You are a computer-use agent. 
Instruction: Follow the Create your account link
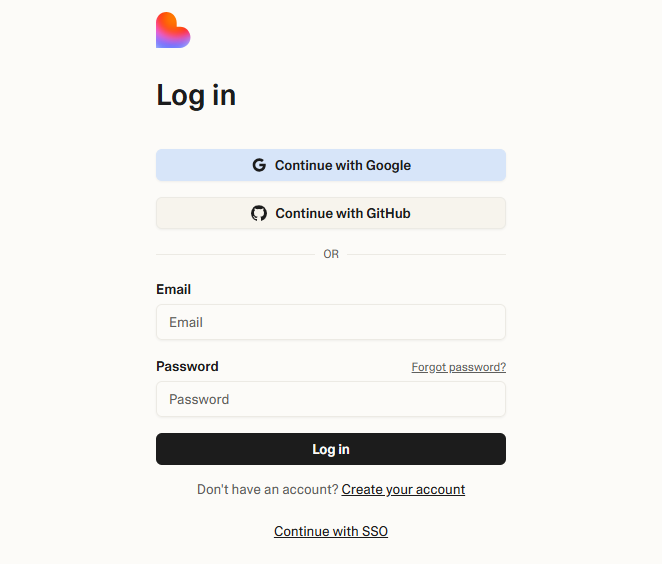click(403, 489)
